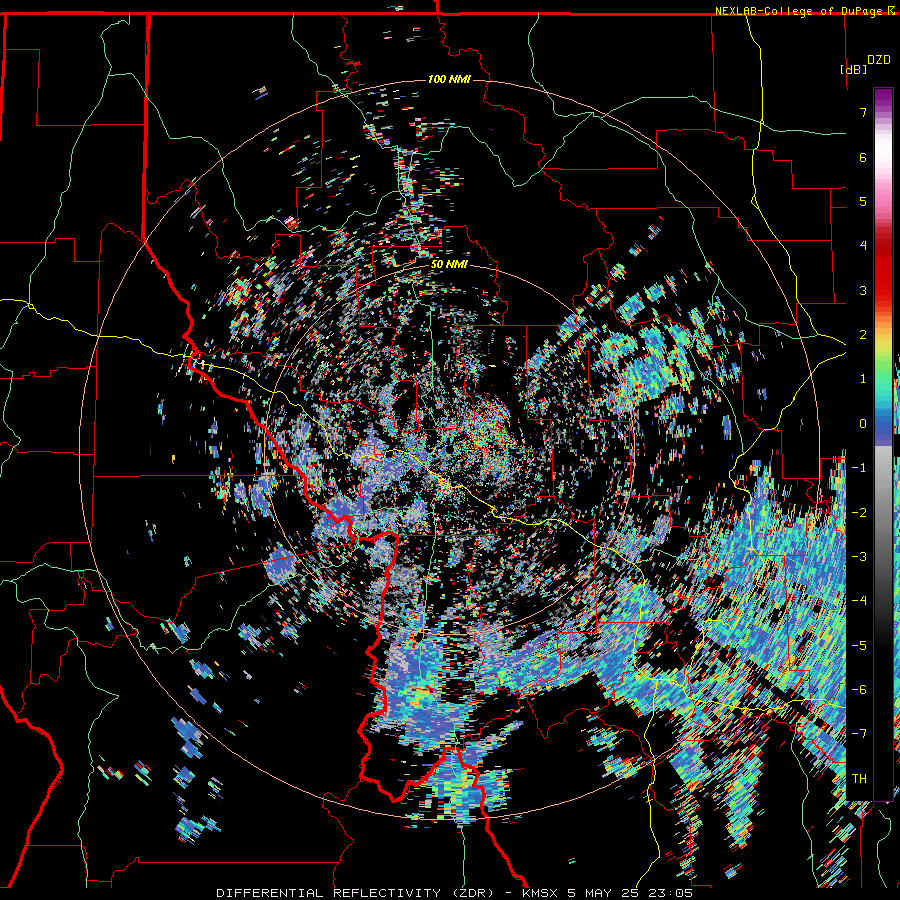Click the -7 value on color scale
The height and width of the screenshot is (900, 900).
(x=859, y=734)
